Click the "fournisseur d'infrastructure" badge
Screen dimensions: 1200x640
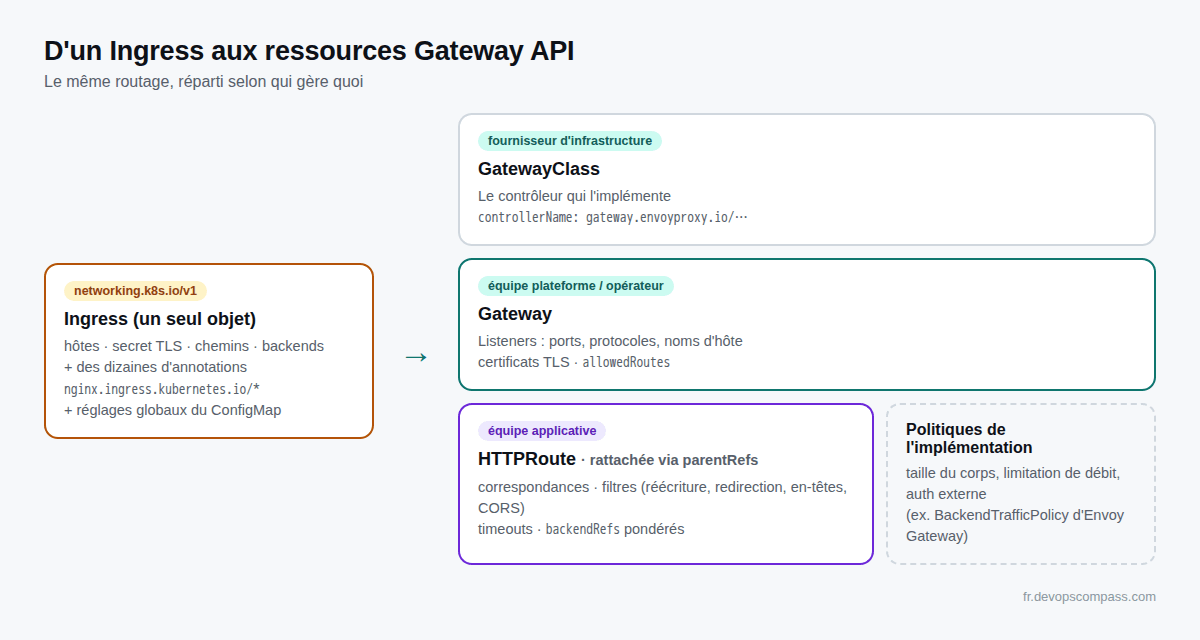(x=570, y=141)
